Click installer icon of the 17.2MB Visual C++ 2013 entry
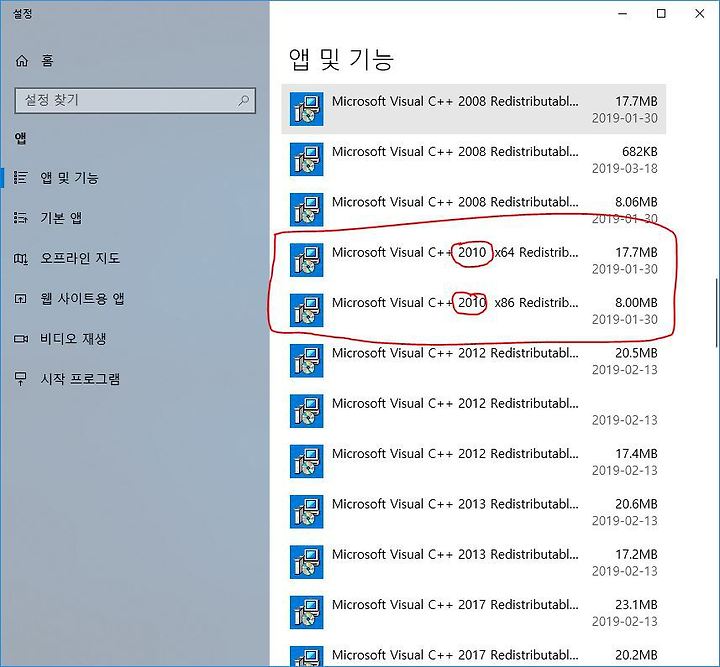 pyautogui.click(x=306, y=562)
